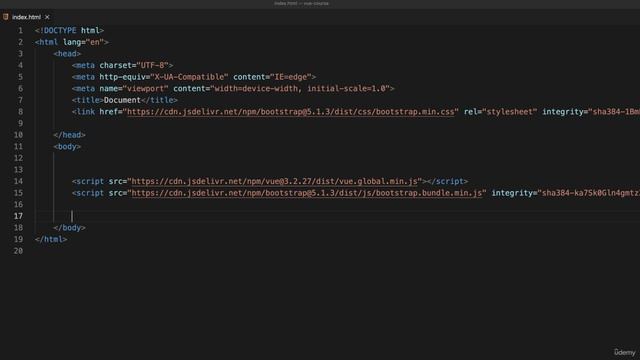Click the HTML file icon on index.html tab
Viewport: 640px width, 360px height.
pyautogui.click(x=6, y=17)
